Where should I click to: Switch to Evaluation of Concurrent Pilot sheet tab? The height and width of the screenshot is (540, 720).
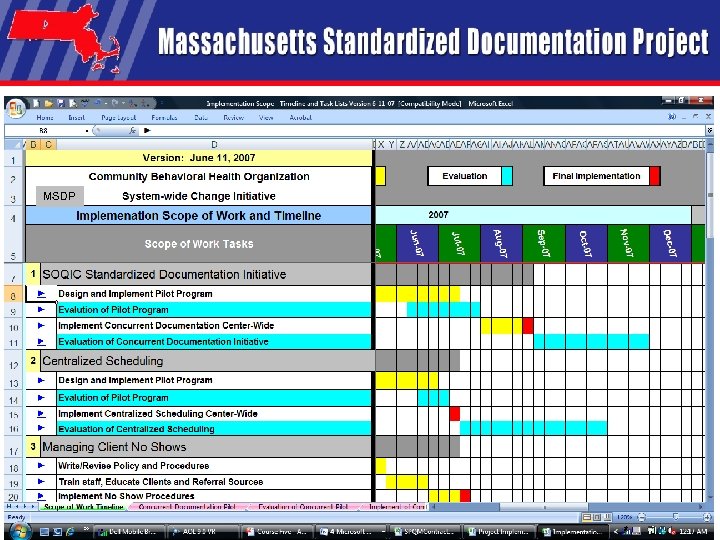coord(303,507)
